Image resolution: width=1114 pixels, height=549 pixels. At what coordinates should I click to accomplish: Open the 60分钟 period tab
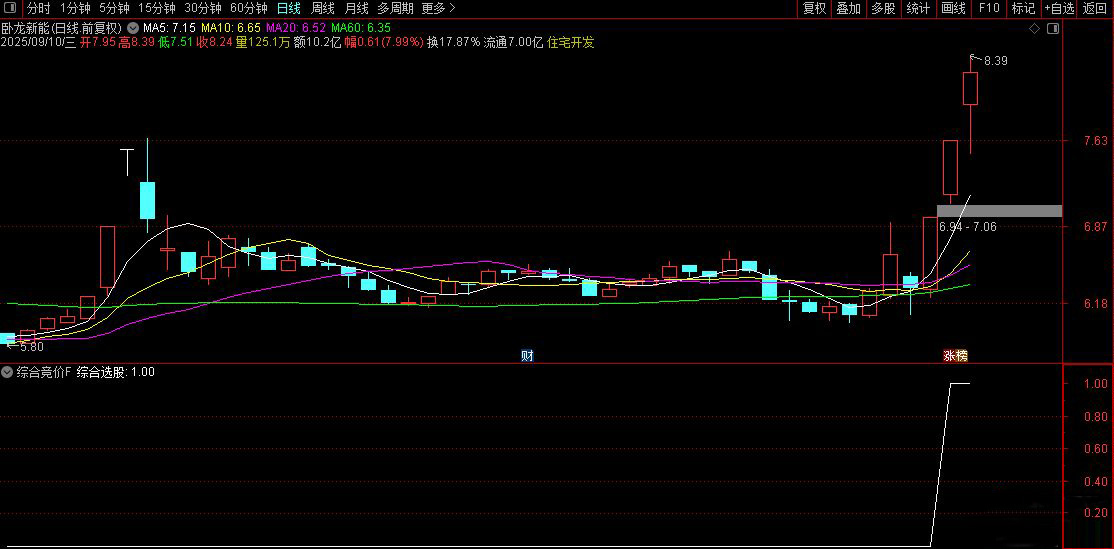[249, 9]
